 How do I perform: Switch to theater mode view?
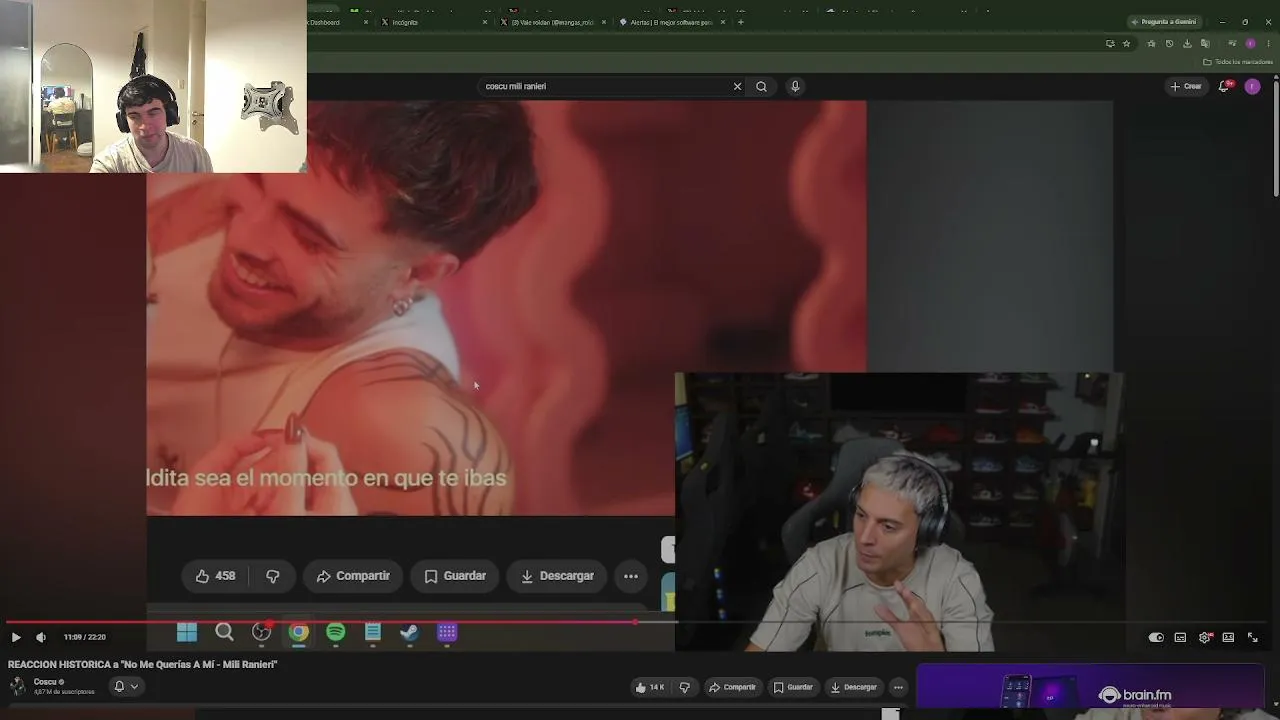click(1228, 637)
